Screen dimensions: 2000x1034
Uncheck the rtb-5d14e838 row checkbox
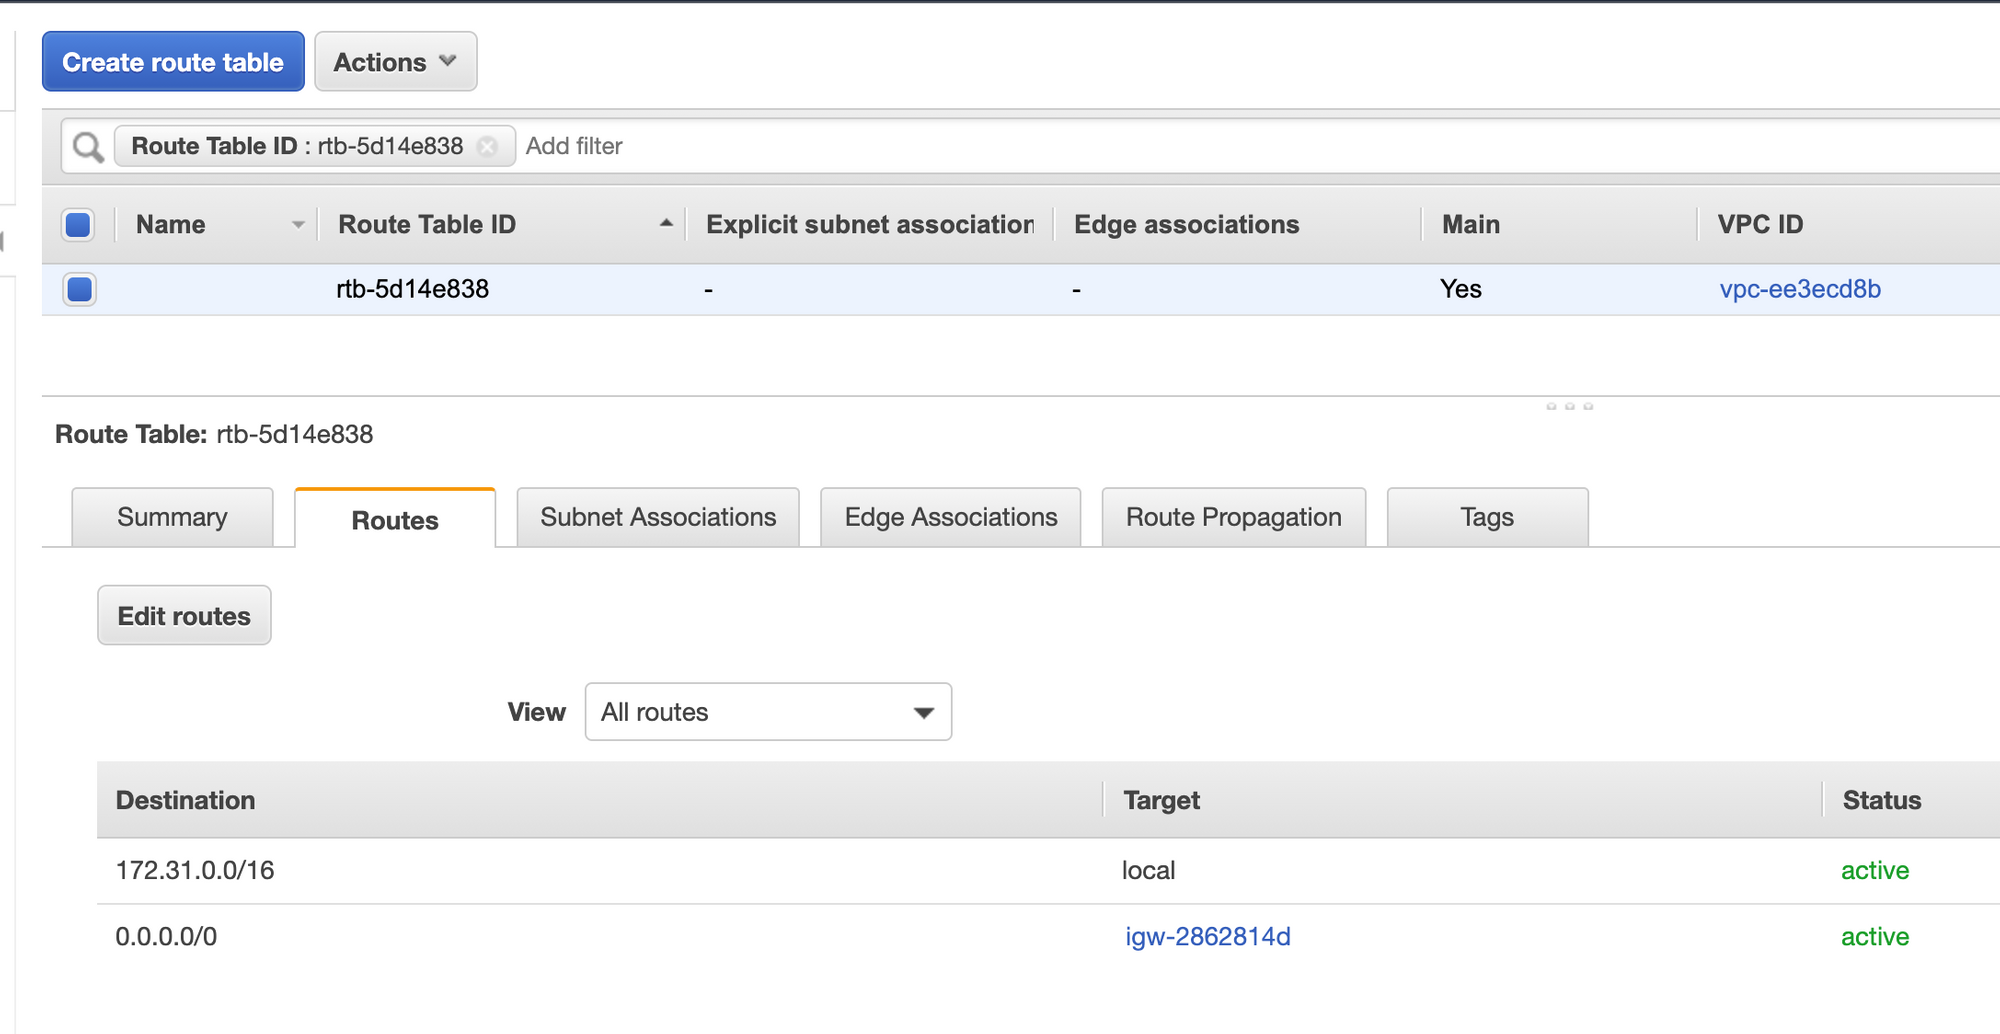point(79,289)
